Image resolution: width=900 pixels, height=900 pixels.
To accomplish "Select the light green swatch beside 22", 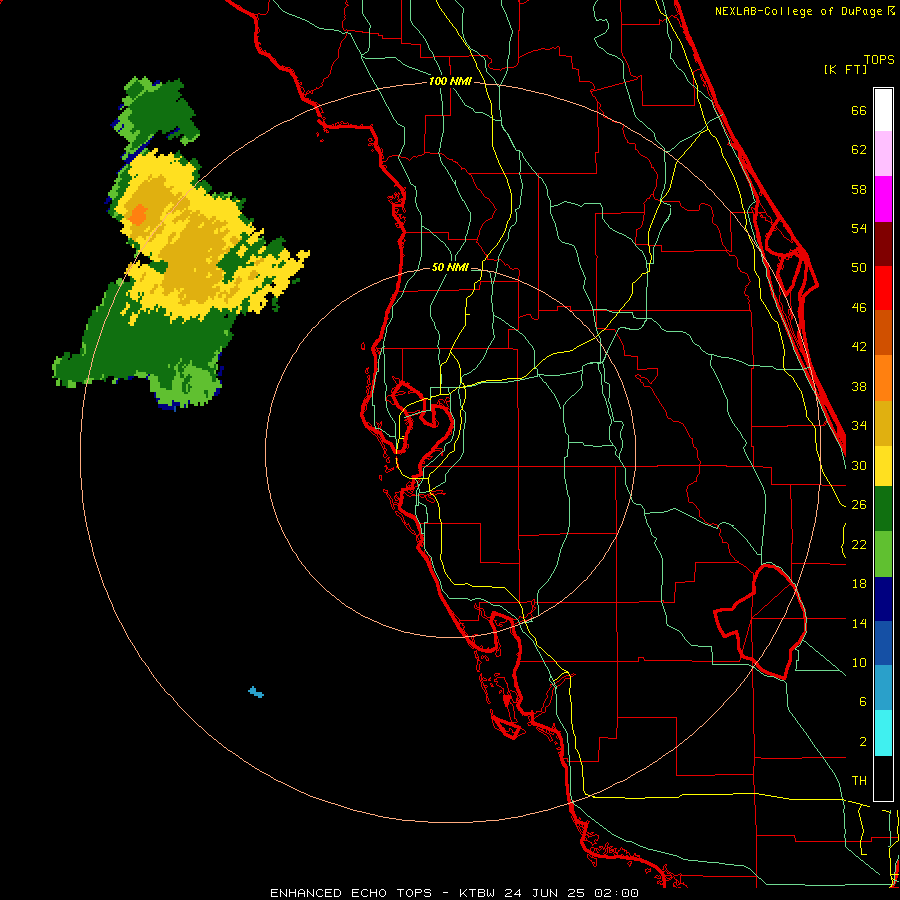I will coord(883,554).
